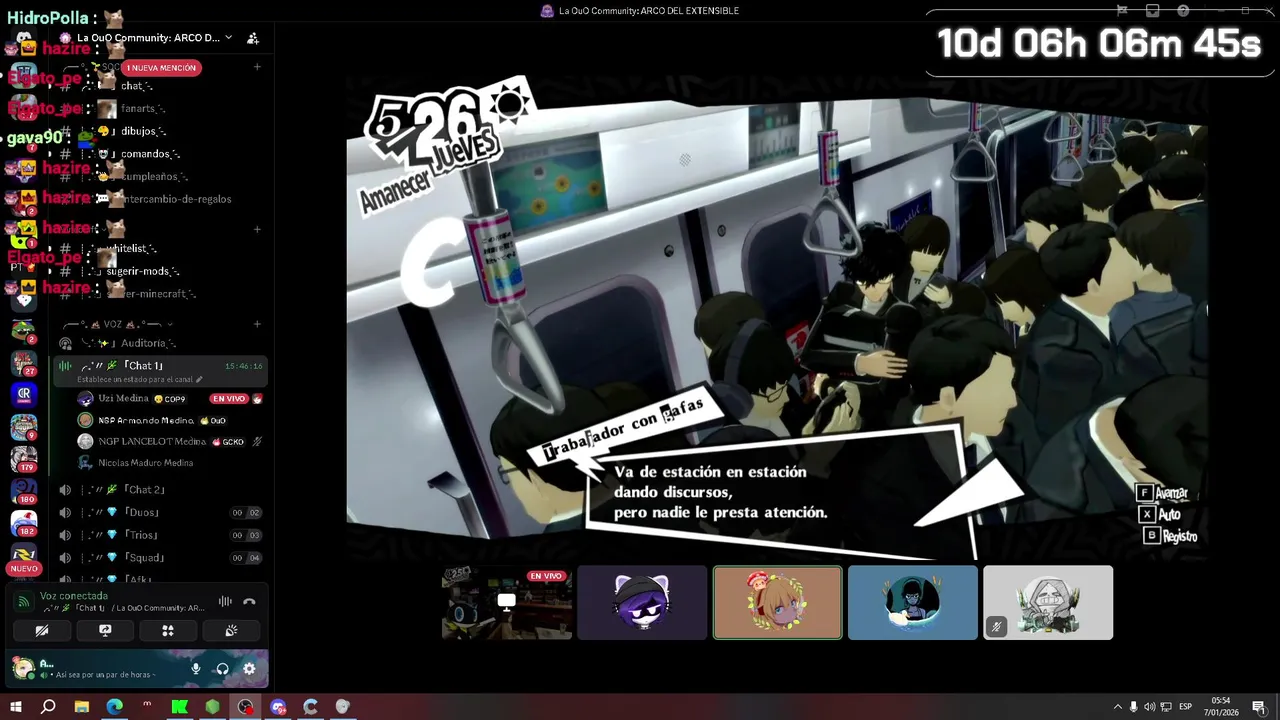Image resolution: width=1280 pixels, height=720 pixels.
Task: Select the blue-background dark-haired avatar tile
Action: pyautogui.click(x=913, y=602)
